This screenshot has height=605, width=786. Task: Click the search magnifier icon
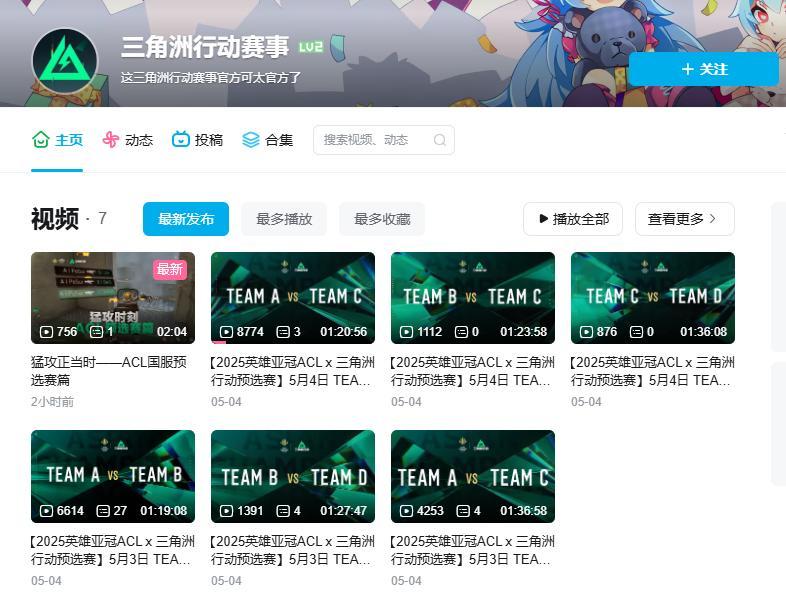439,140
